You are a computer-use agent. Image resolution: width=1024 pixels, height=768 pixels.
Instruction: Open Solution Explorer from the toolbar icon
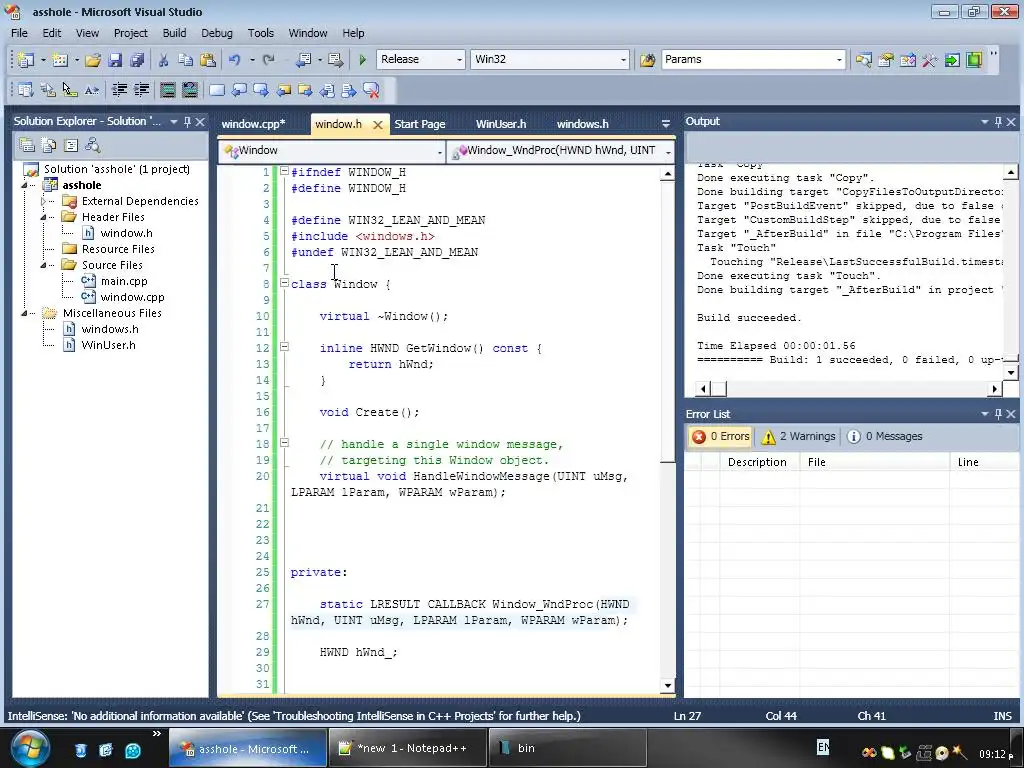coord(863,59)
